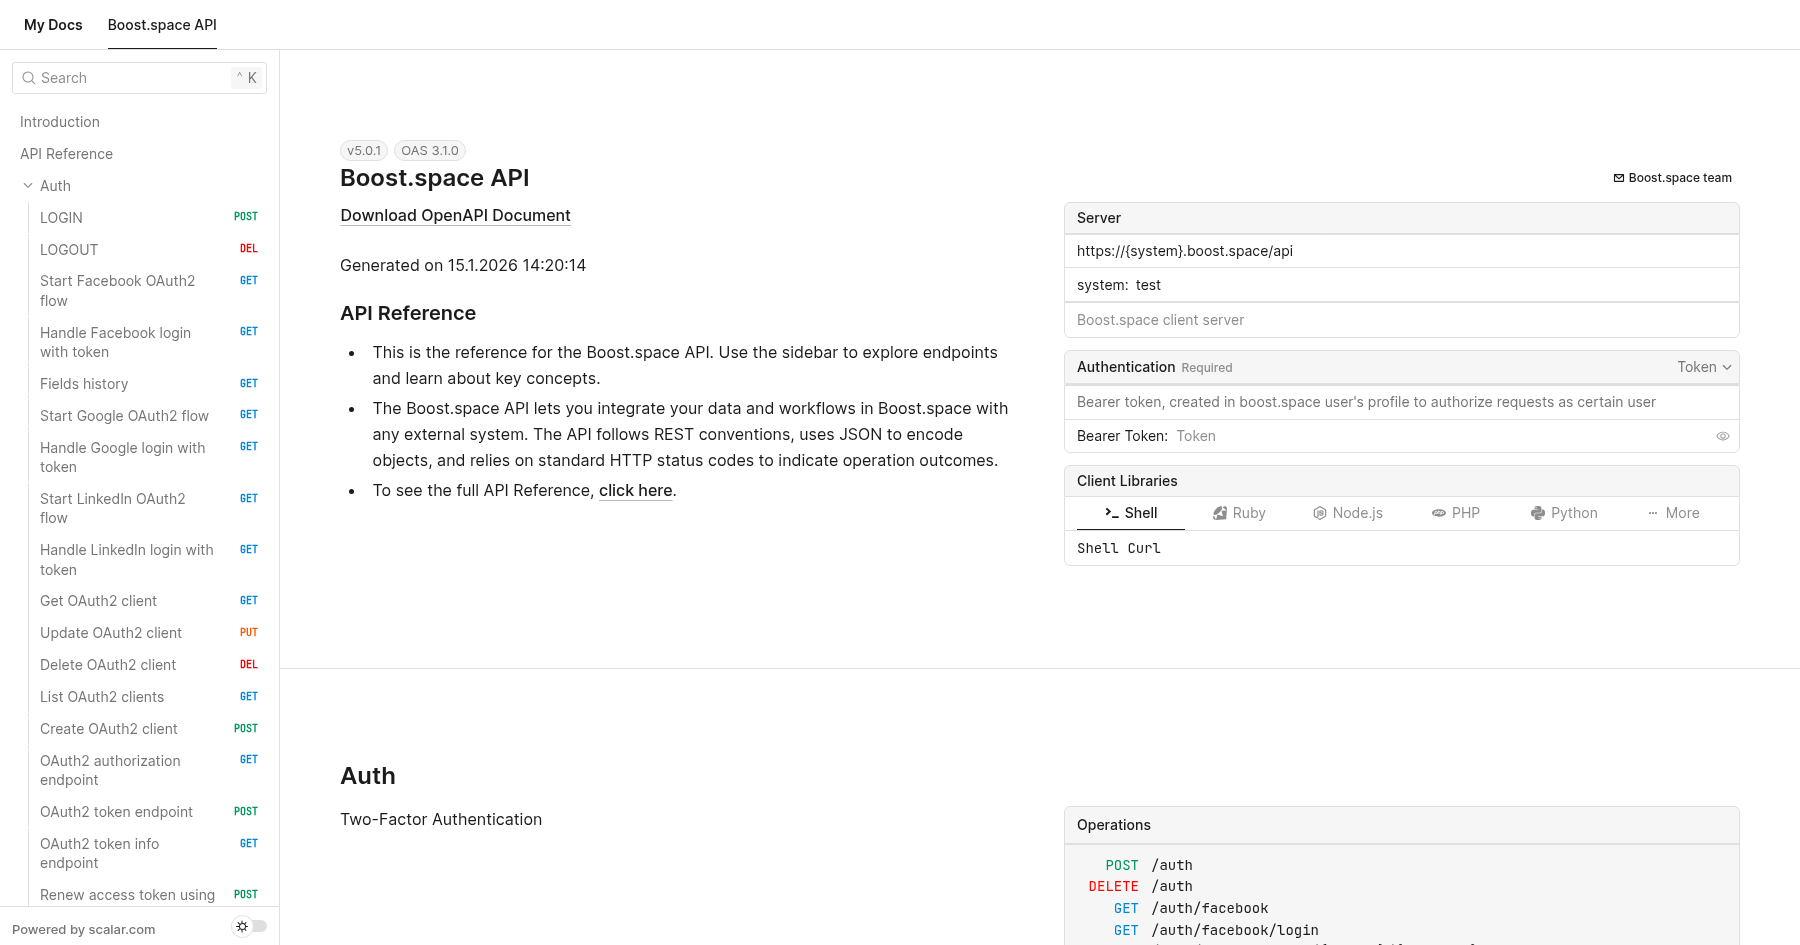Screen dimensions: 1800x945
Task: Click the search magnifier icon
Action: (x=29, y=78)
